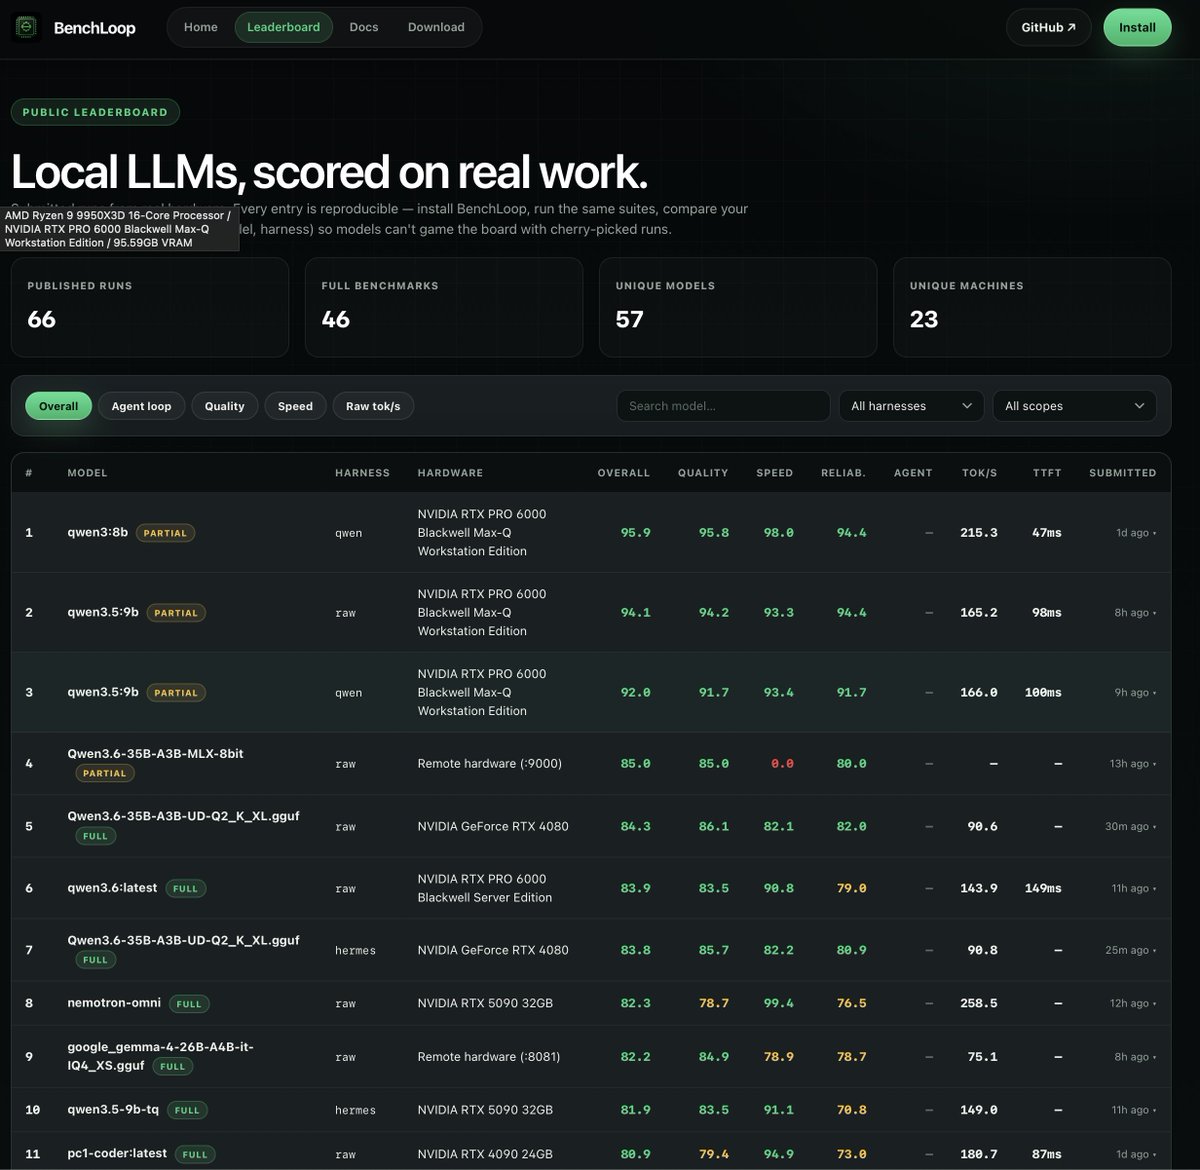Image resolution: width=1200 pixels, height=1170 pixels.
Task: Click the 47ms TTFT value
Action: pos(1047,533)
